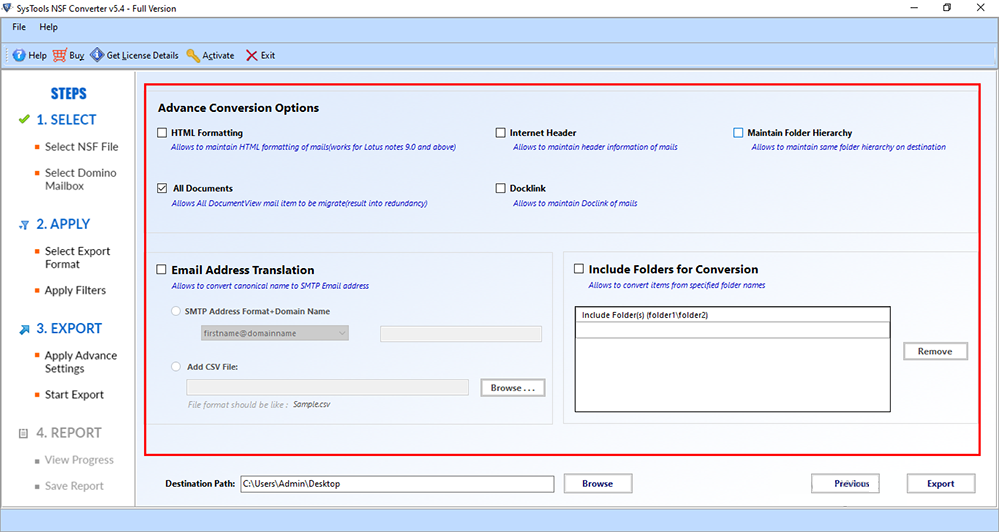Click the Buy shopping cart icon

point(59,55)
